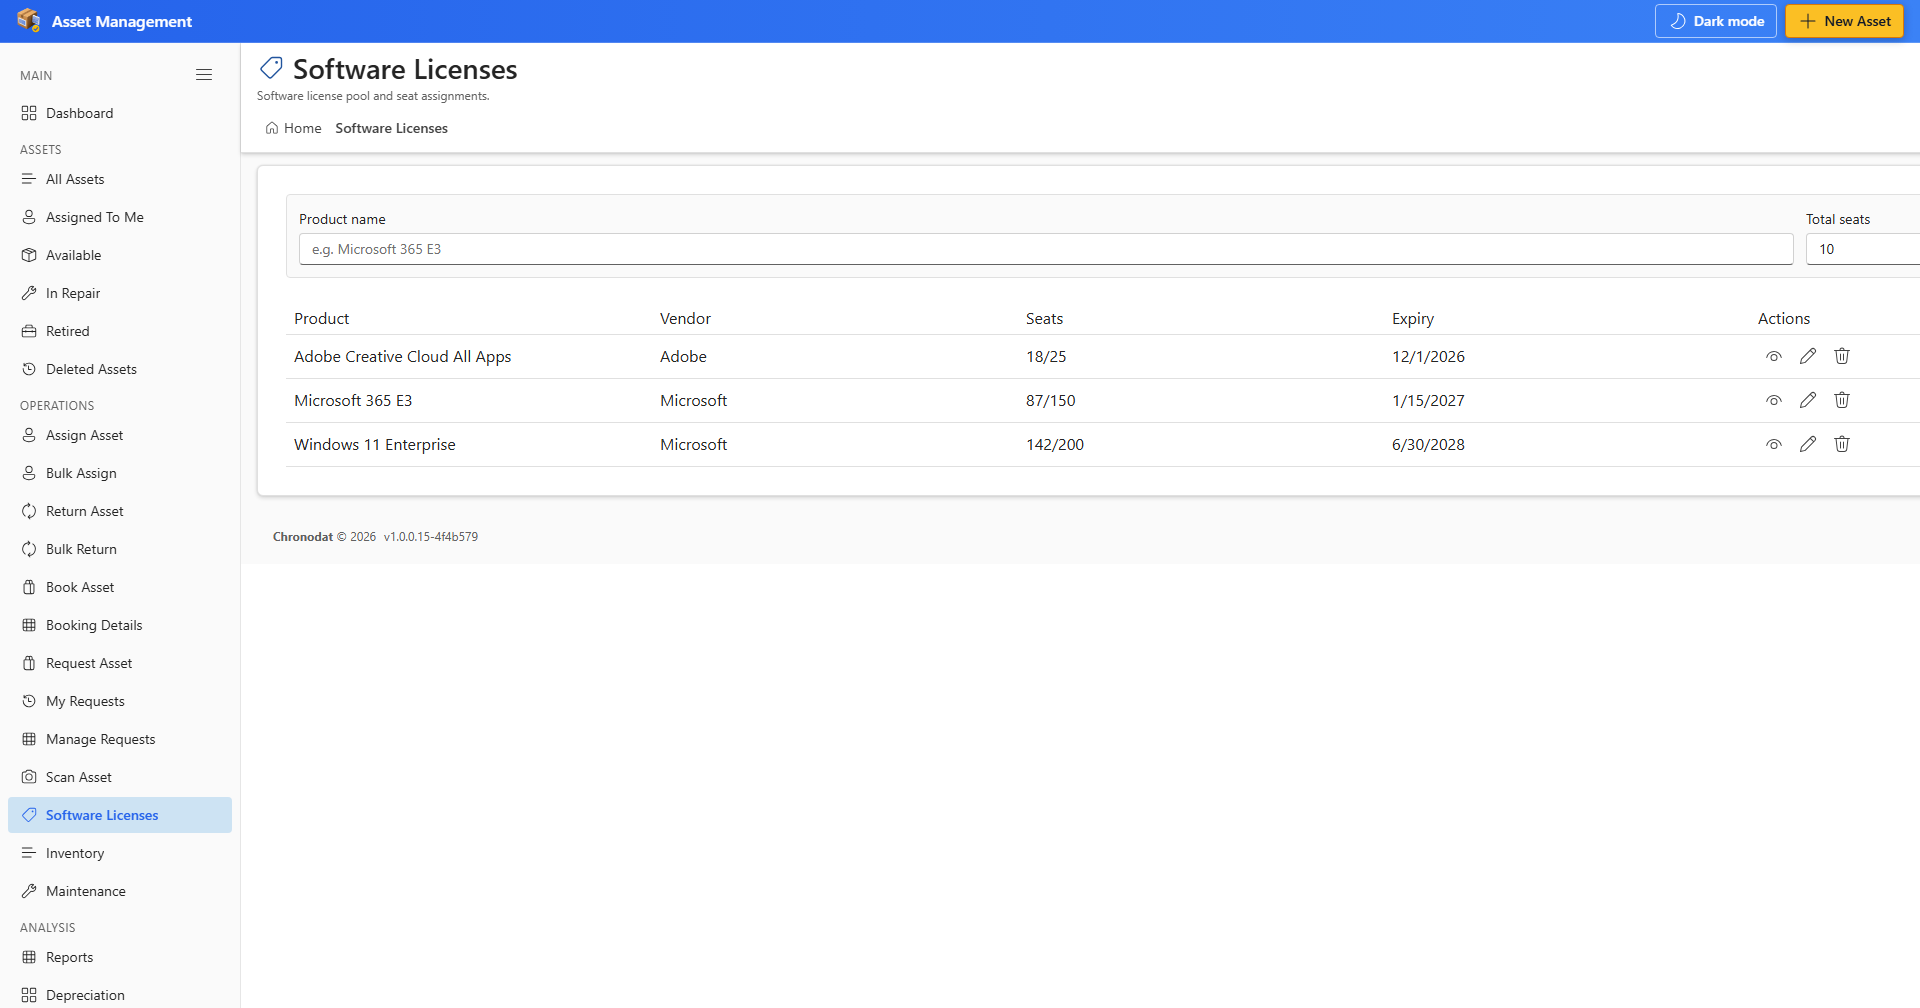Click Microsoft 365 E3 product name
This screenshot has height=1008, width=1920.
353,401
